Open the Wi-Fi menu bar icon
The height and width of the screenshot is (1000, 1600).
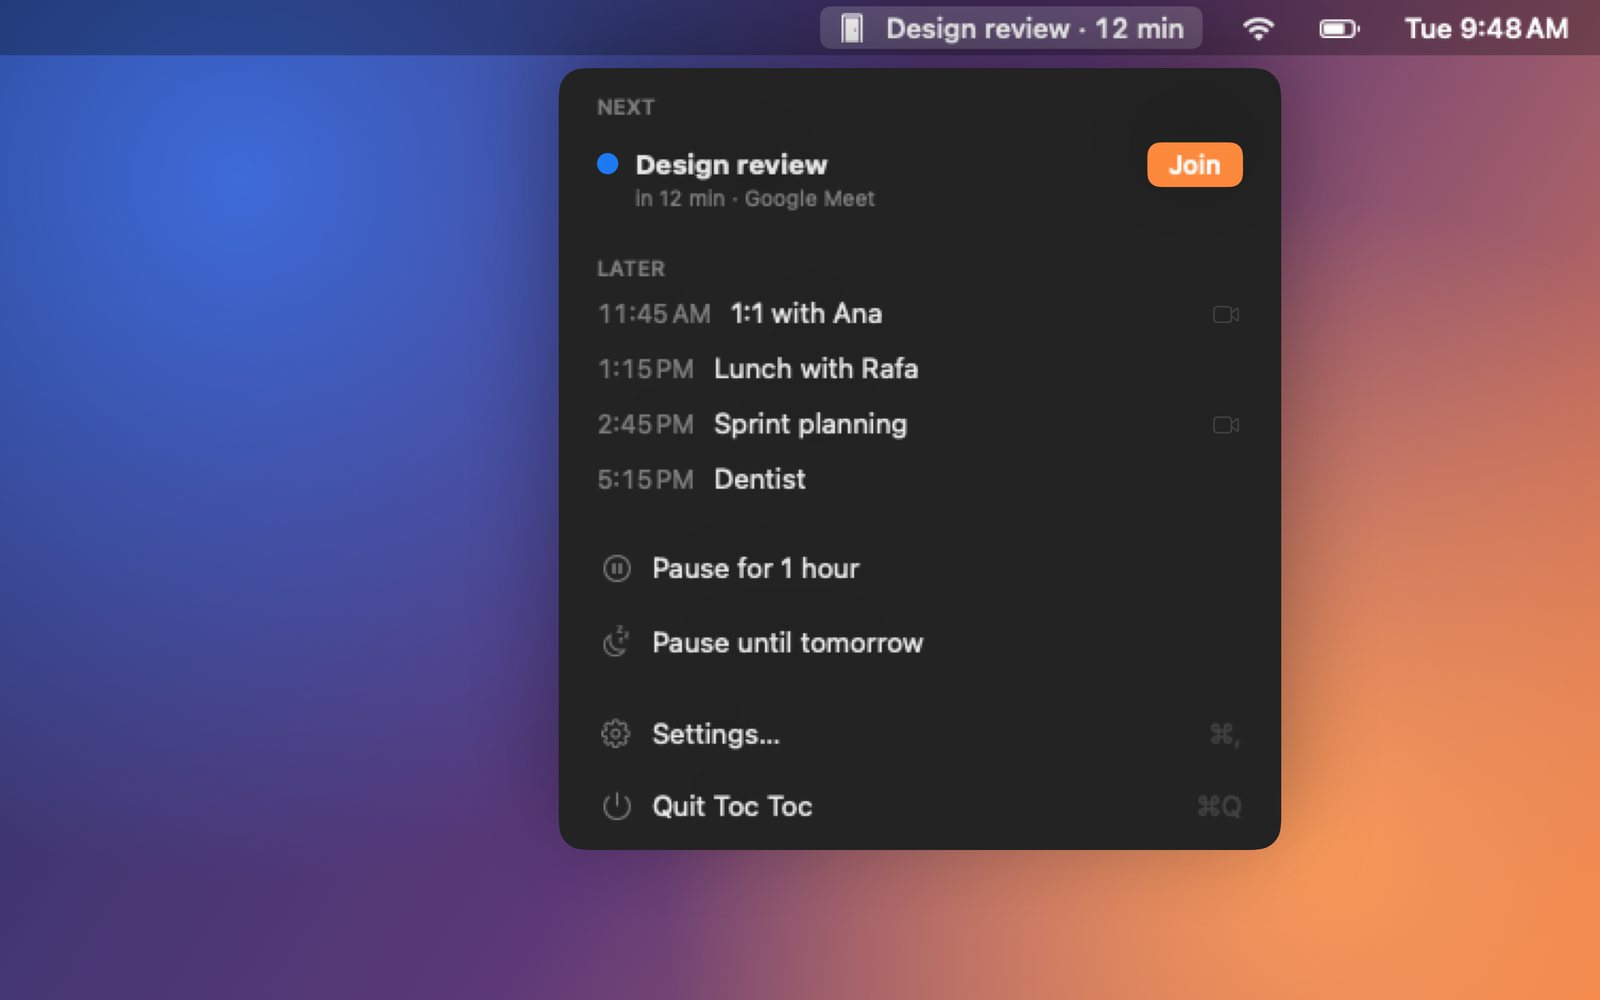click(1258, 29)
